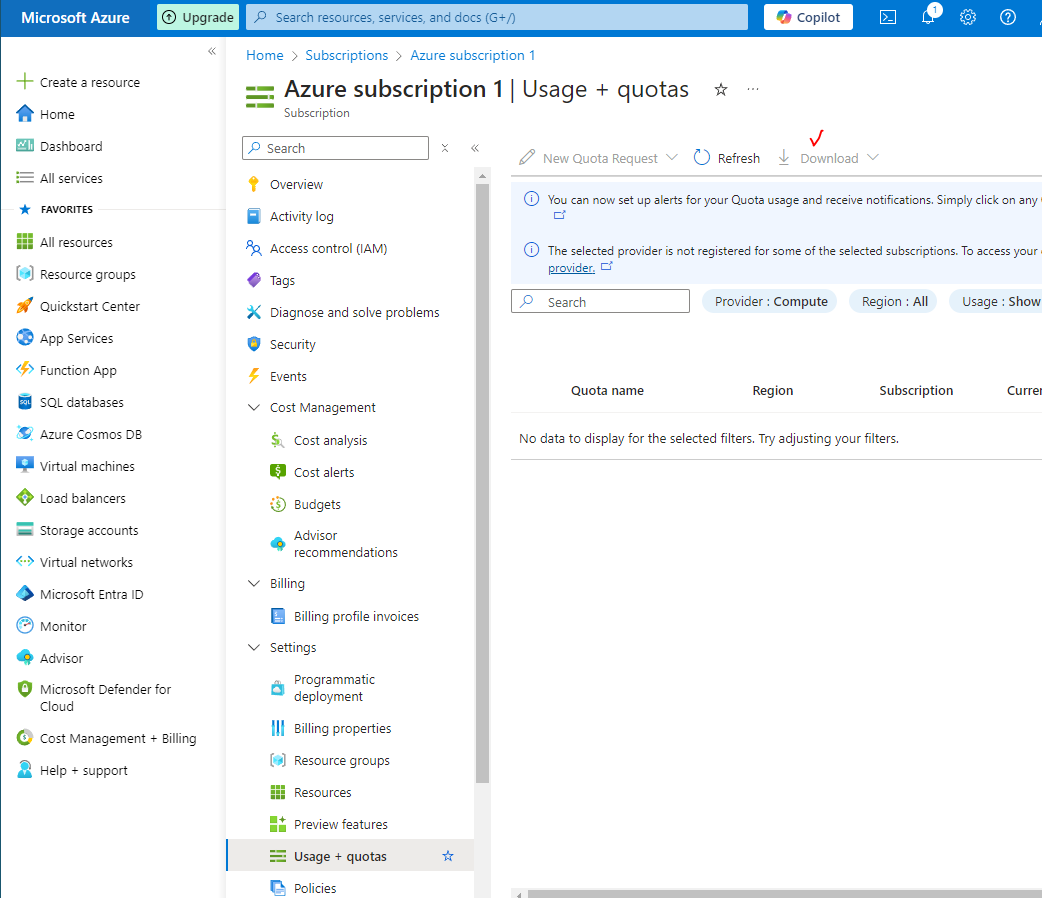The width and height of the screenshot is (1042, 898).
Task: Collapse the Billing group
Action: [x=253, y=584]
